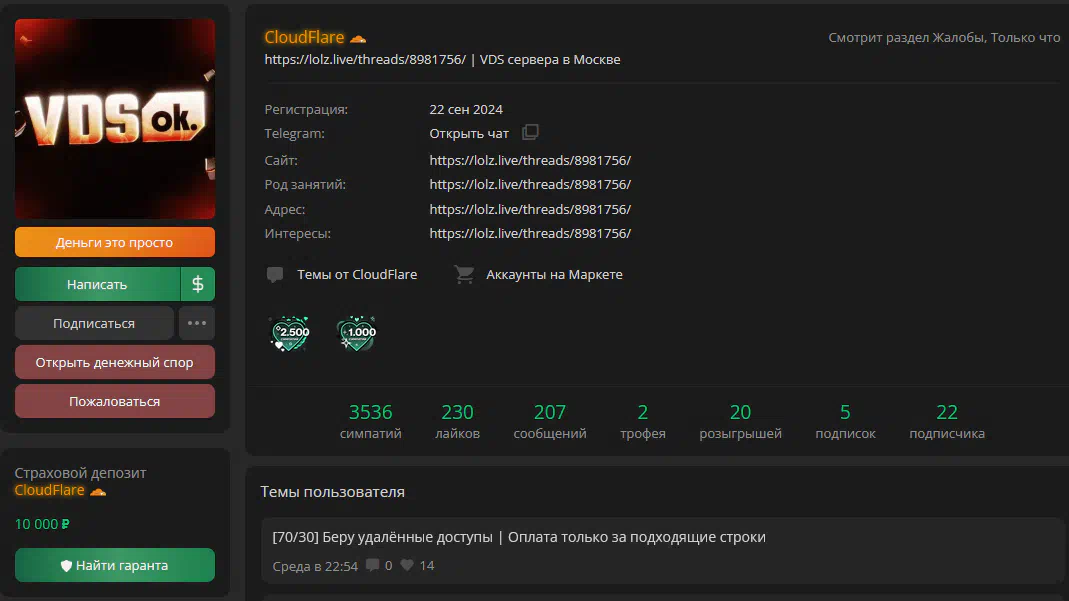Click the orange 'Деньги это просто' banner

pos(115,243)
